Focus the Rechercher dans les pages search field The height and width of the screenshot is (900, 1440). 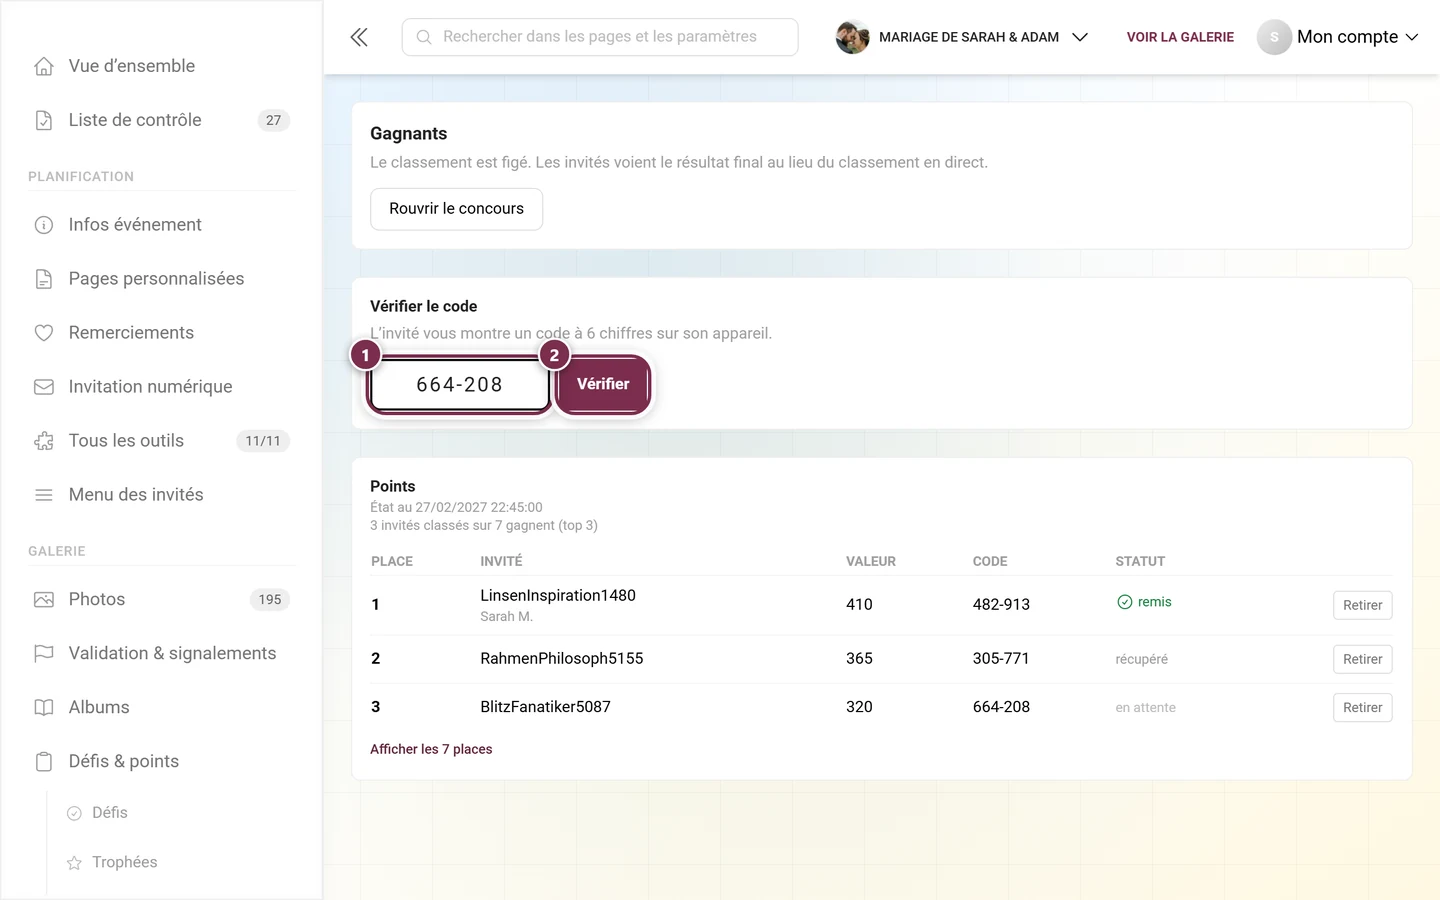(600, 37)
